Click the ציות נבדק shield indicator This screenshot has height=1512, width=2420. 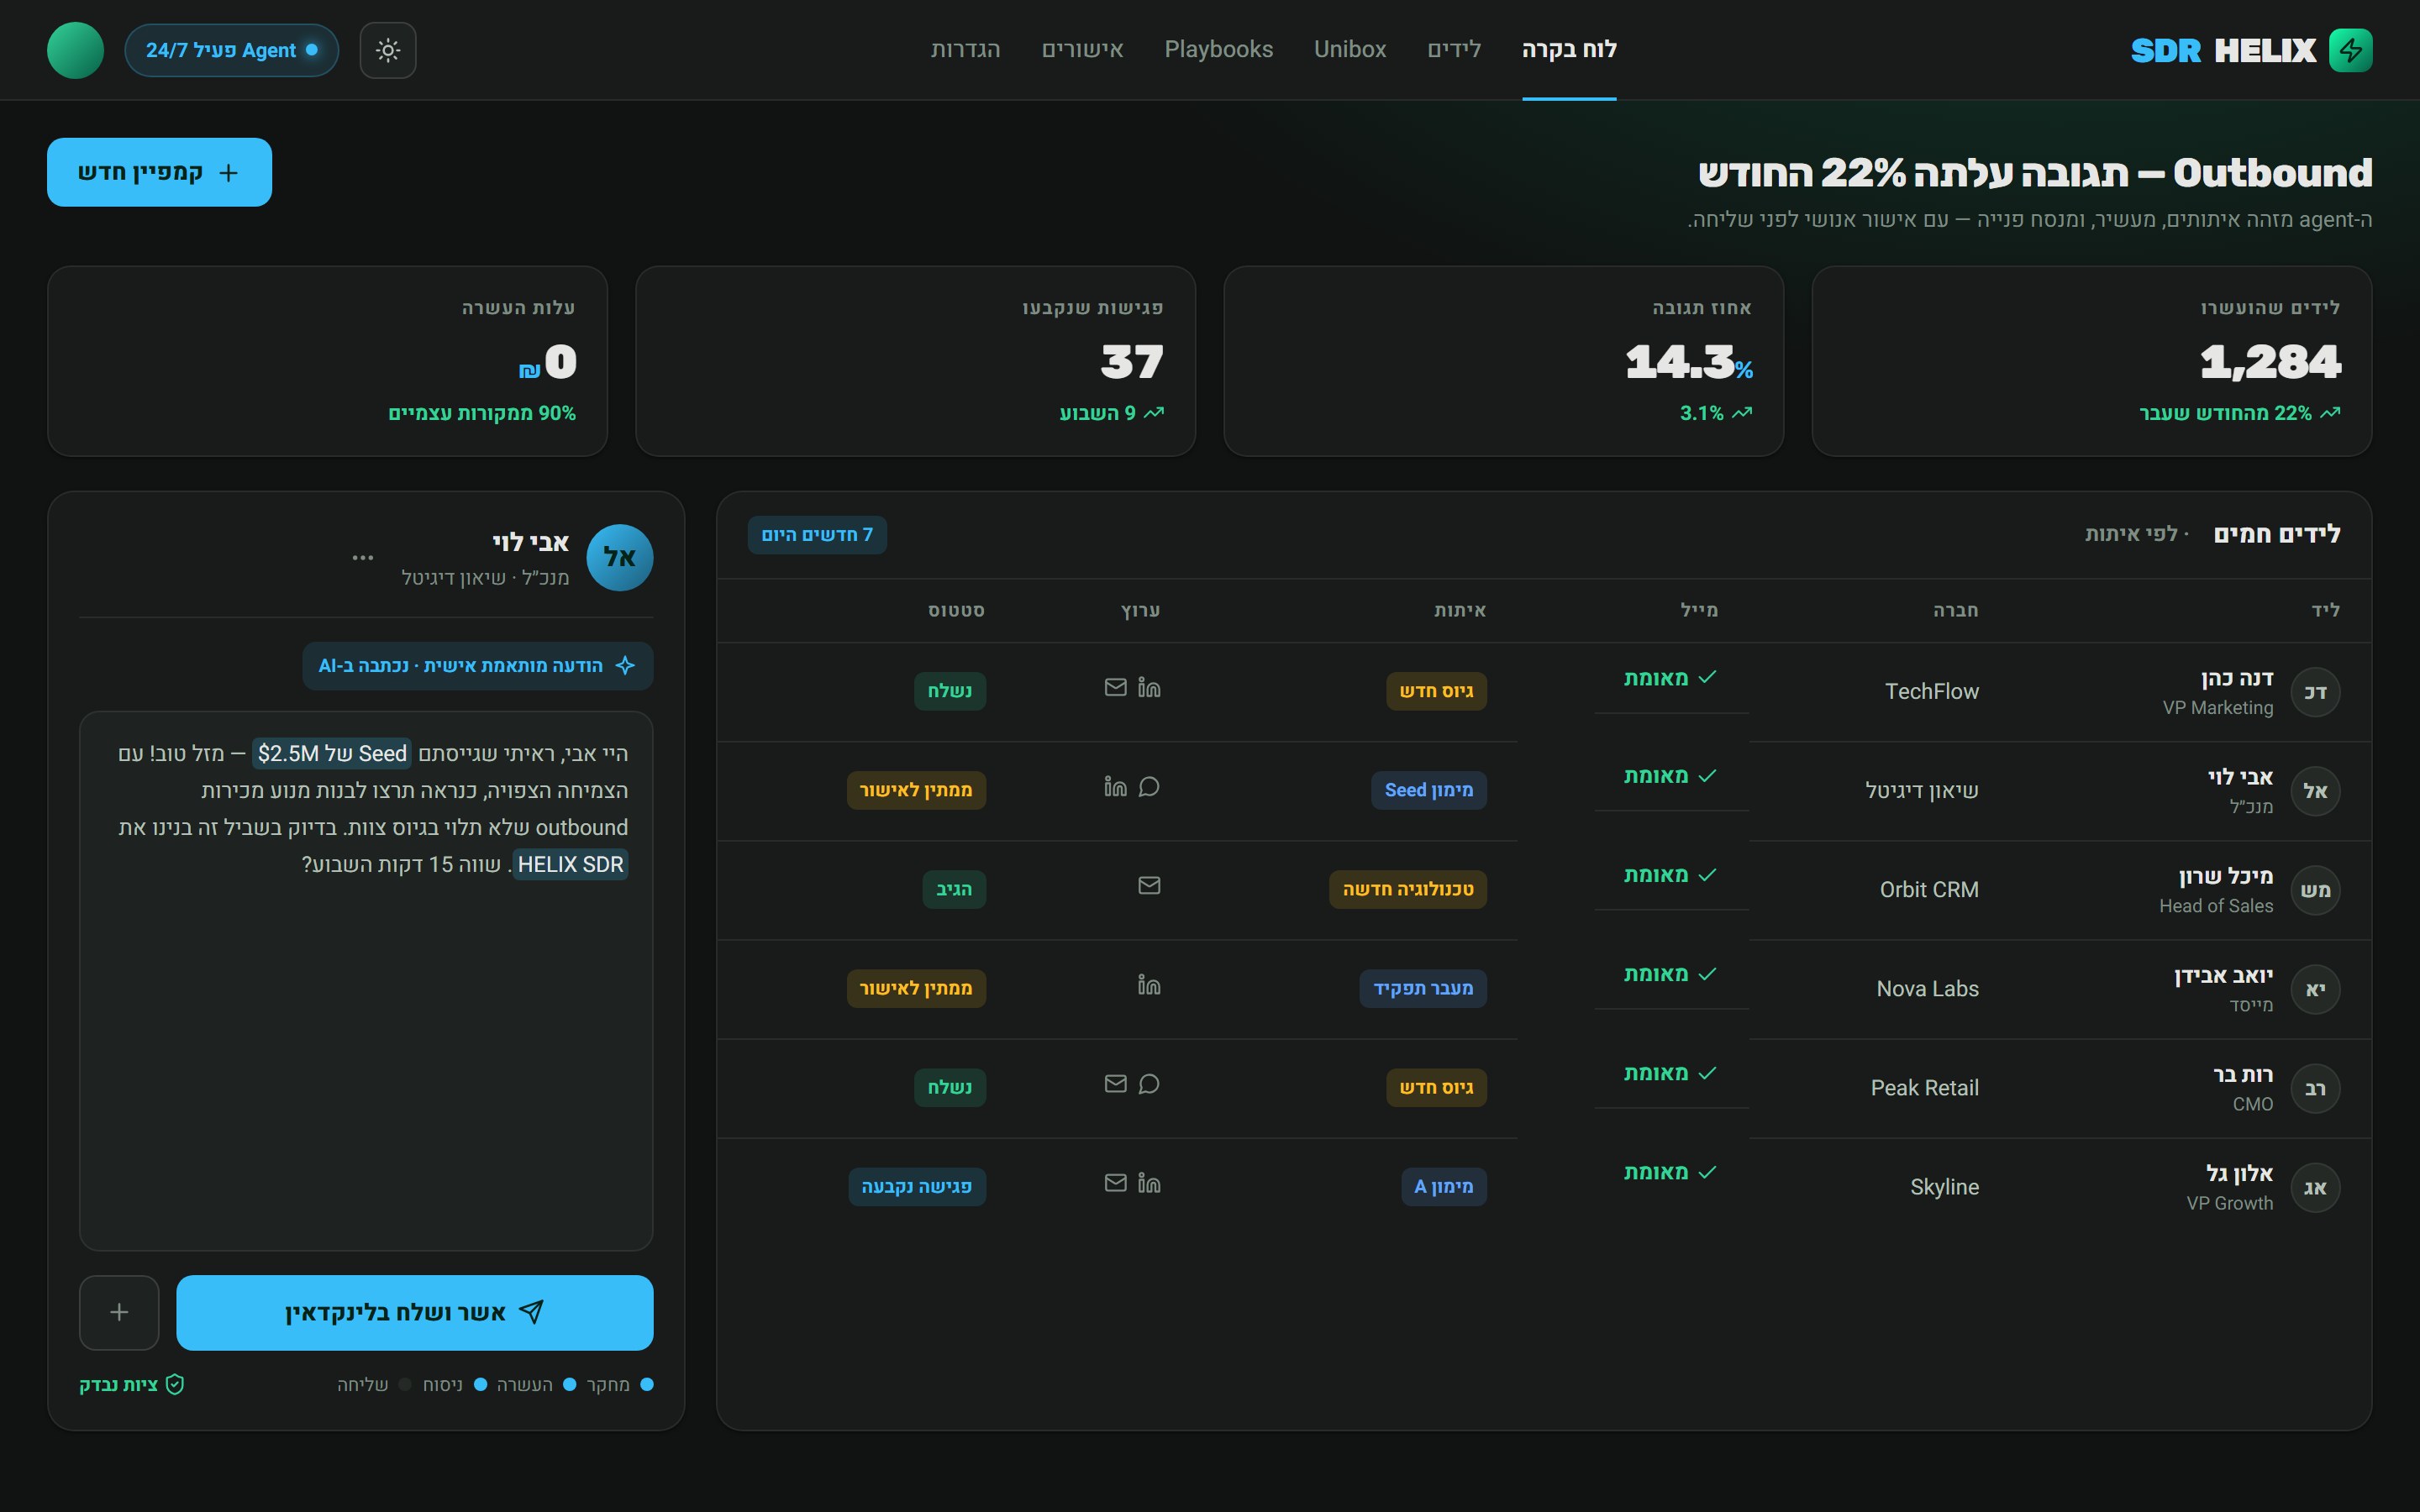131,1385
